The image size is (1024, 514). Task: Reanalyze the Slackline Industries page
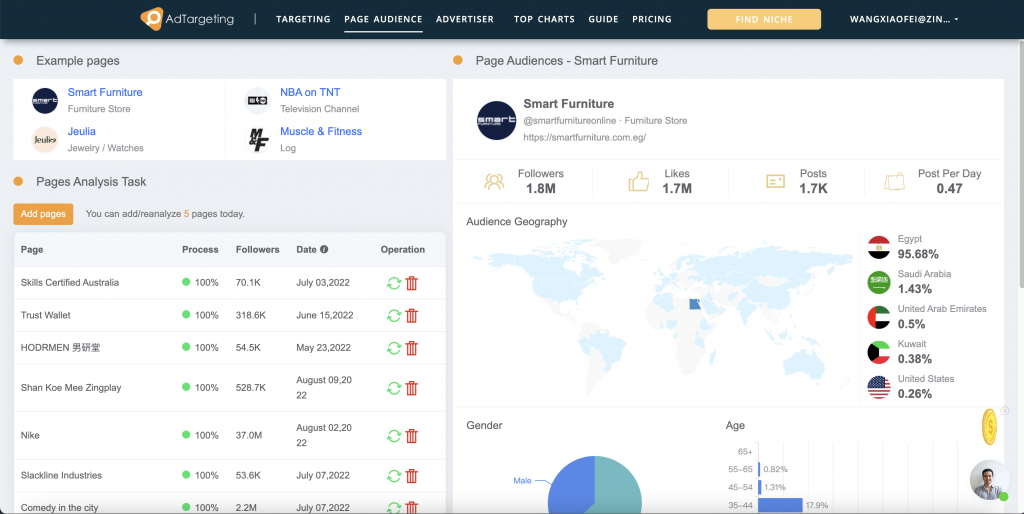click(x=394, y=475)
